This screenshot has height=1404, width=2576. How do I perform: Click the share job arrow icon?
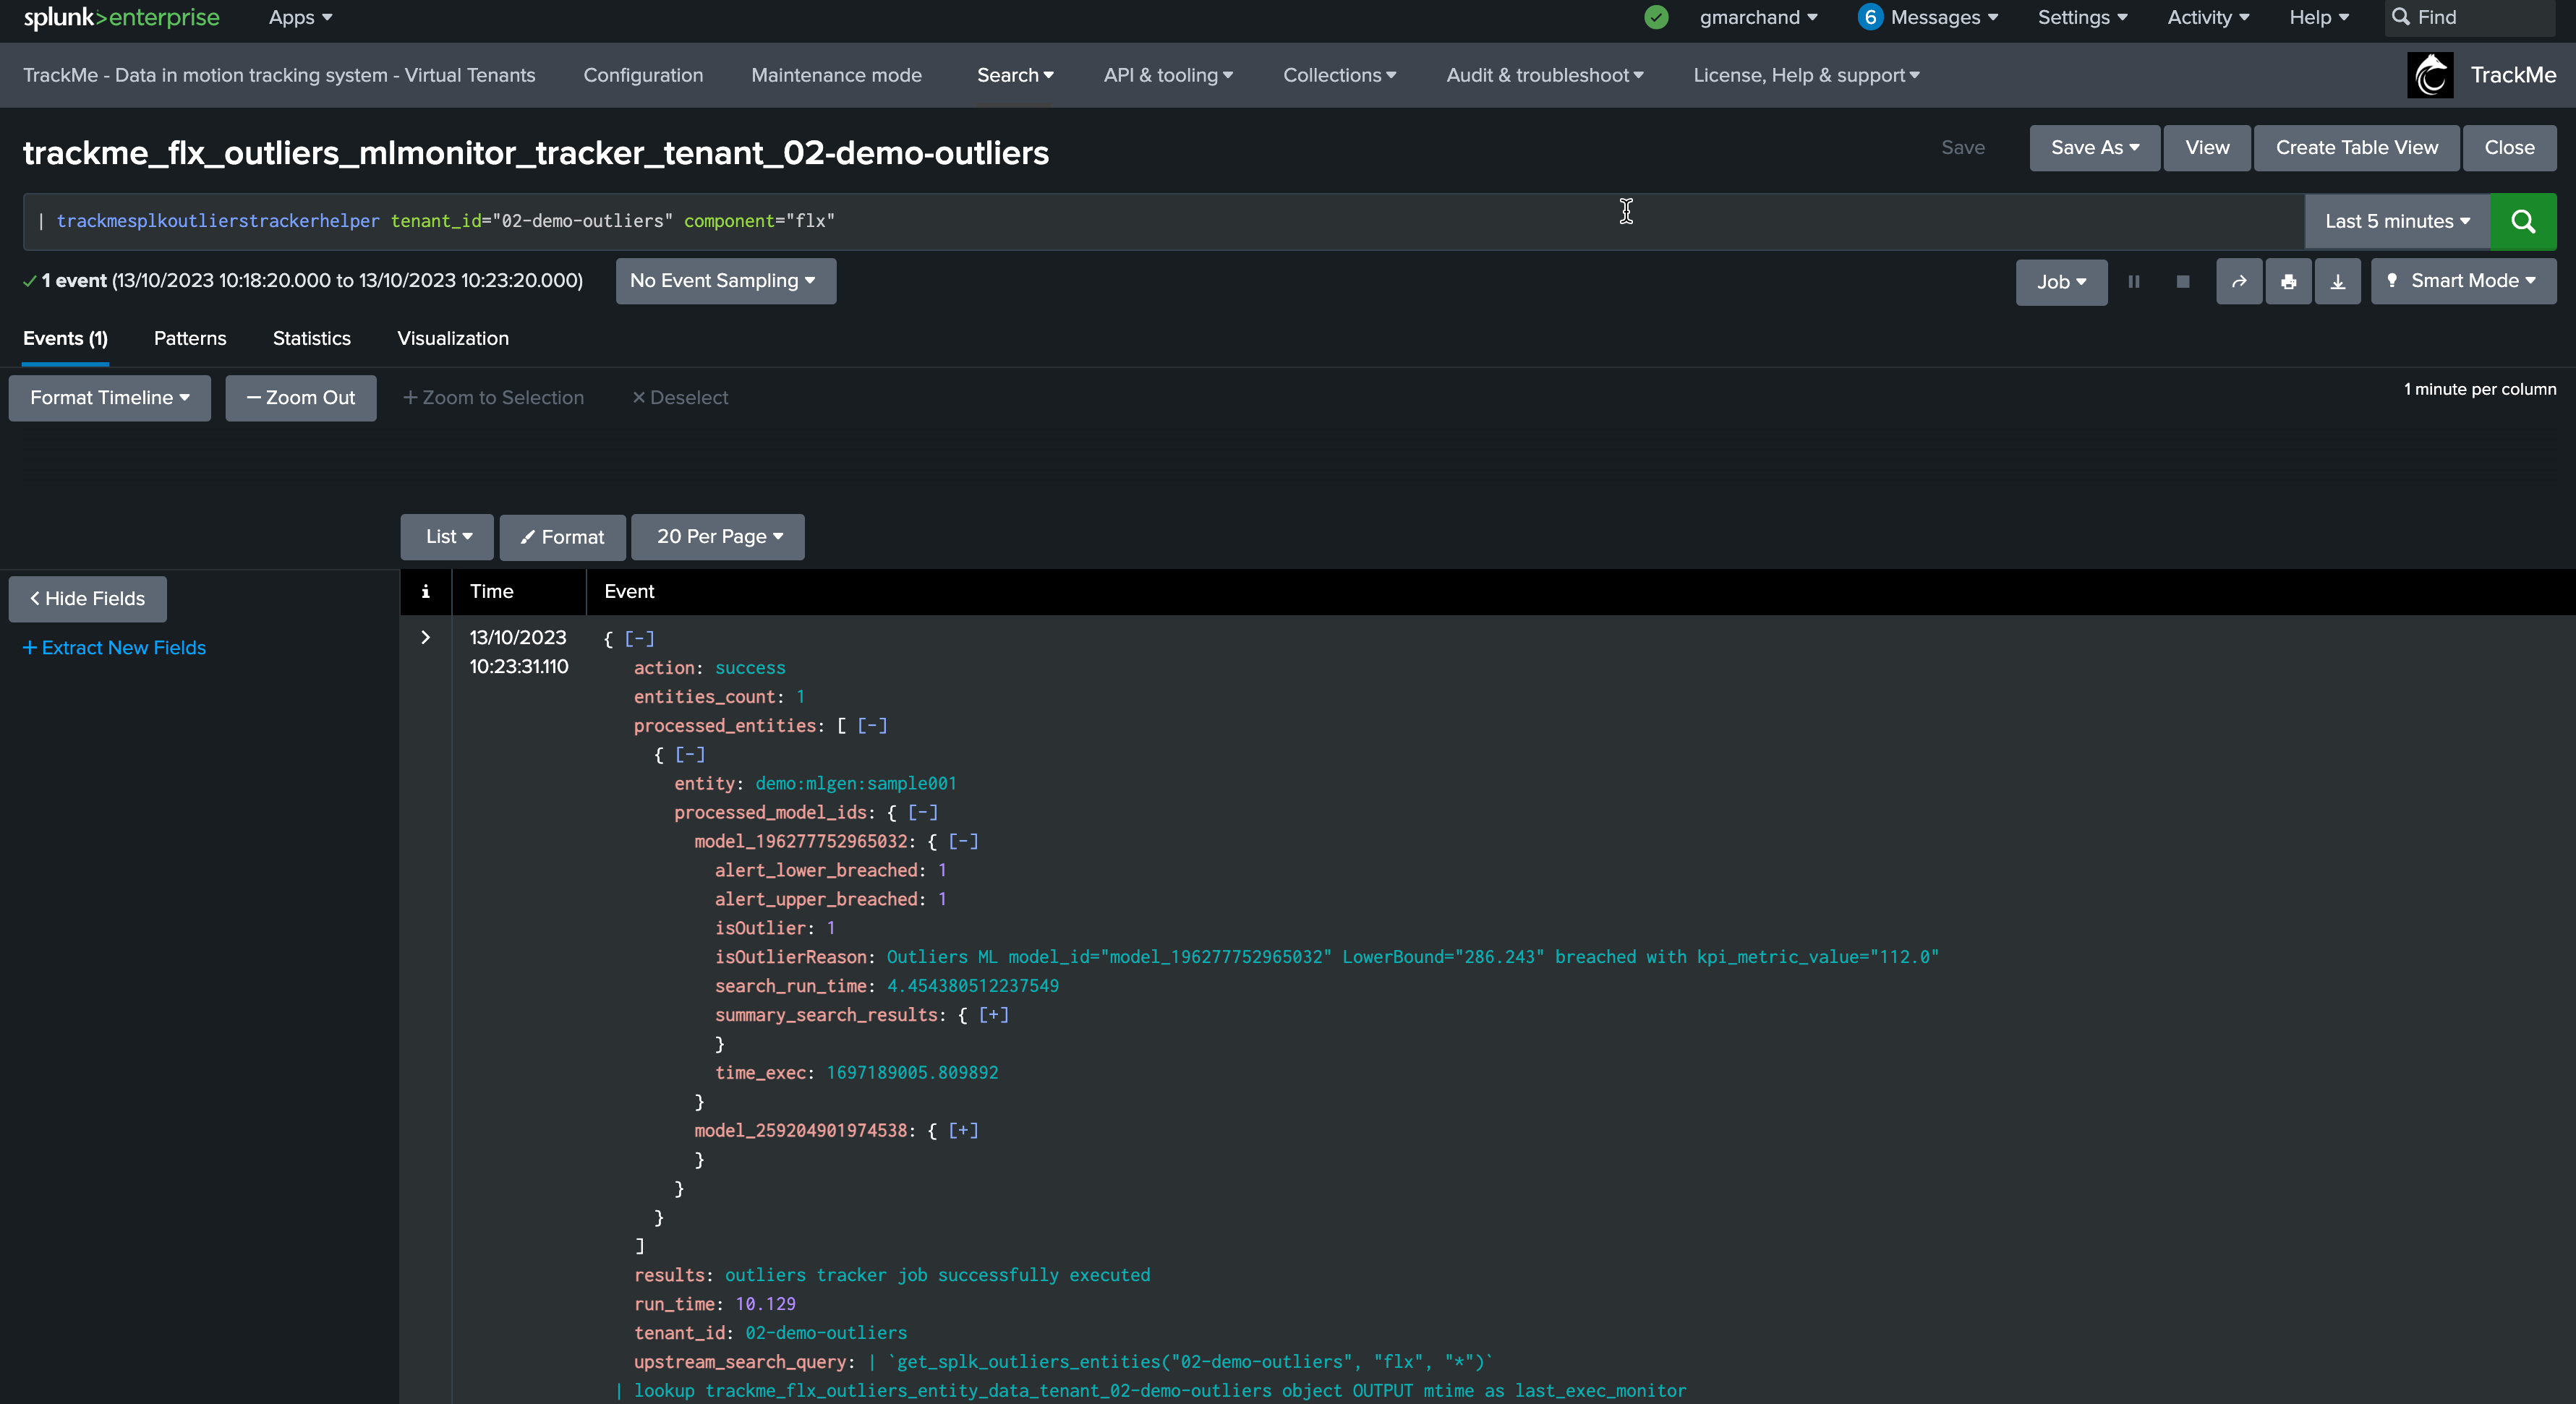pos(2239,282)
